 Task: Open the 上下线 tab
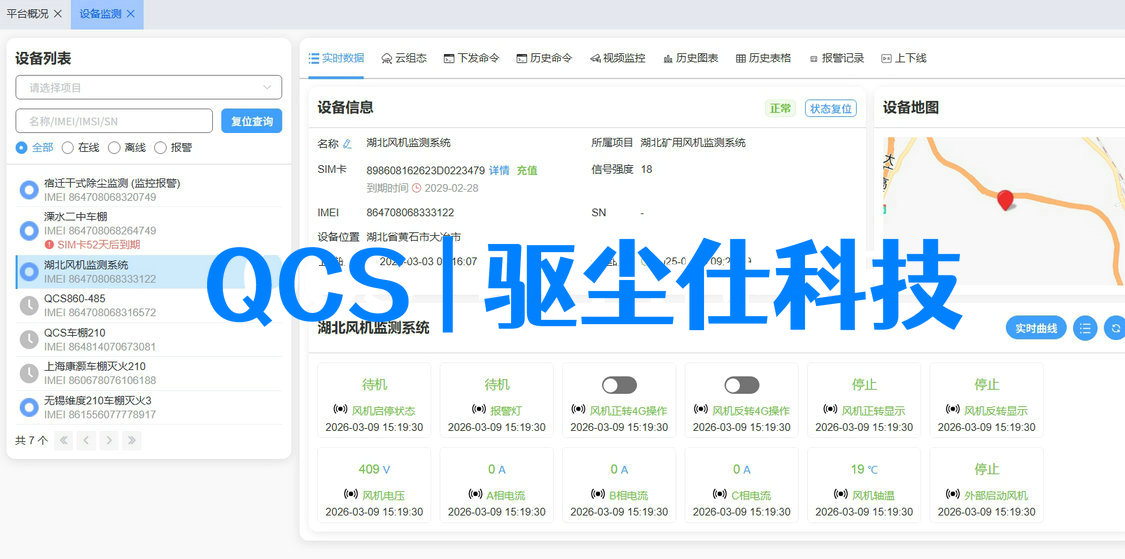click(x=904, y=58)
